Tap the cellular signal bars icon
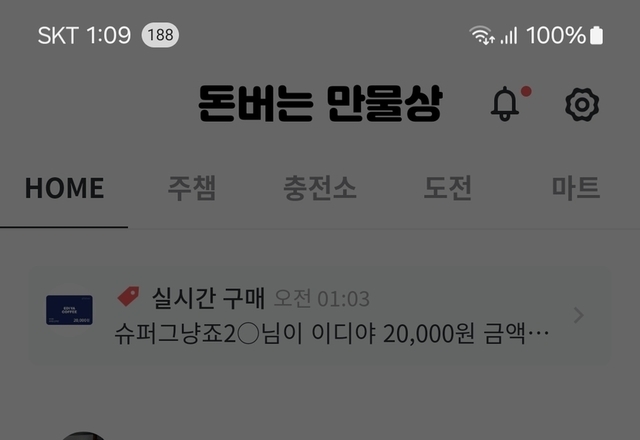 pos(509,36)
